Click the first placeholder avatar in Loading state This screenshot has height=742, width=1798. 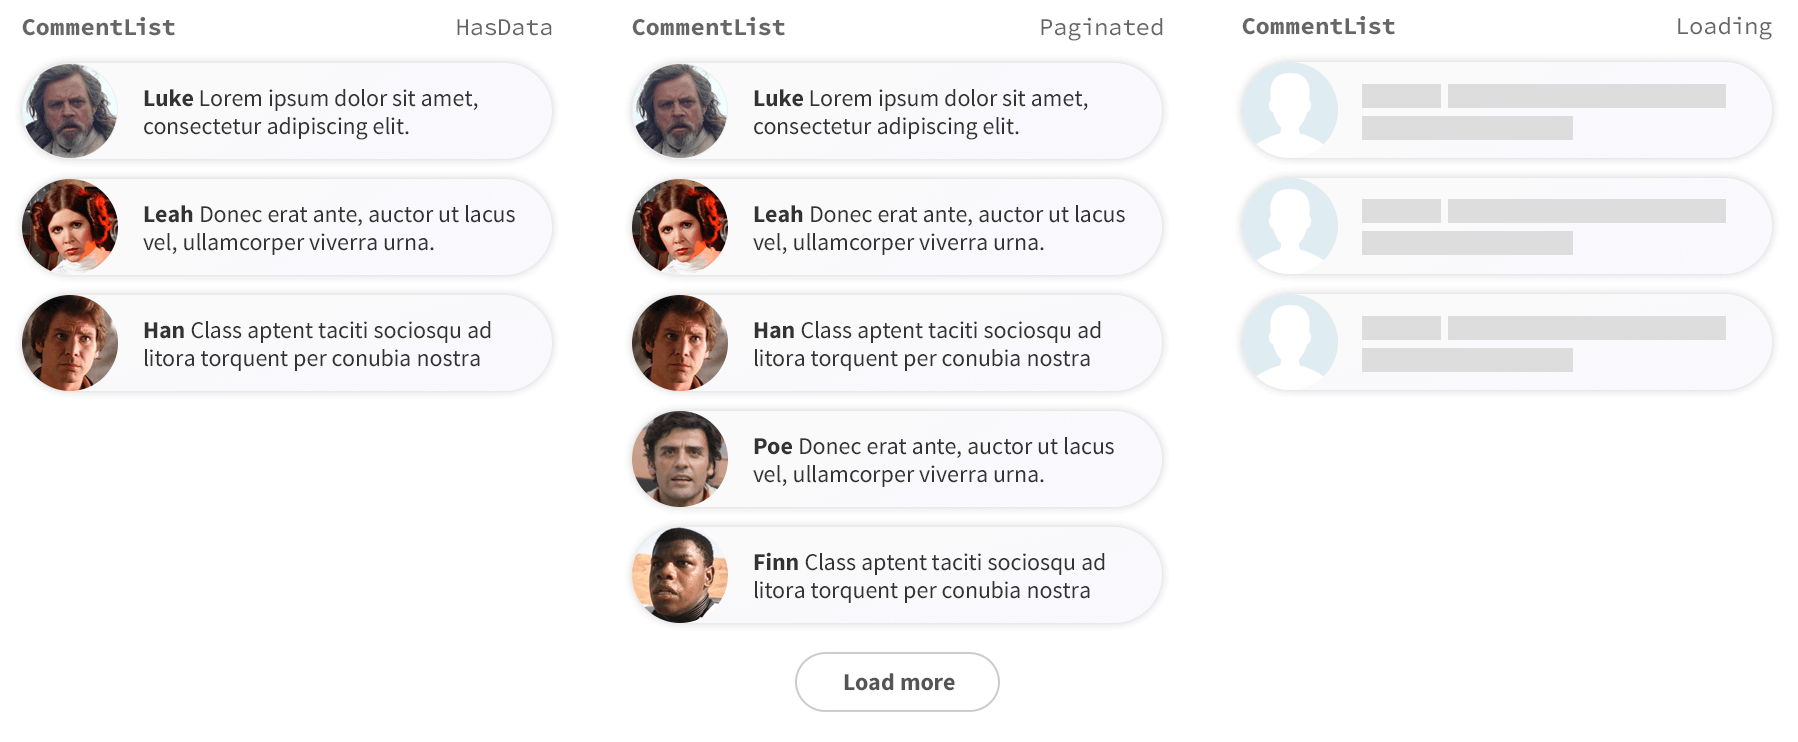1288,110
